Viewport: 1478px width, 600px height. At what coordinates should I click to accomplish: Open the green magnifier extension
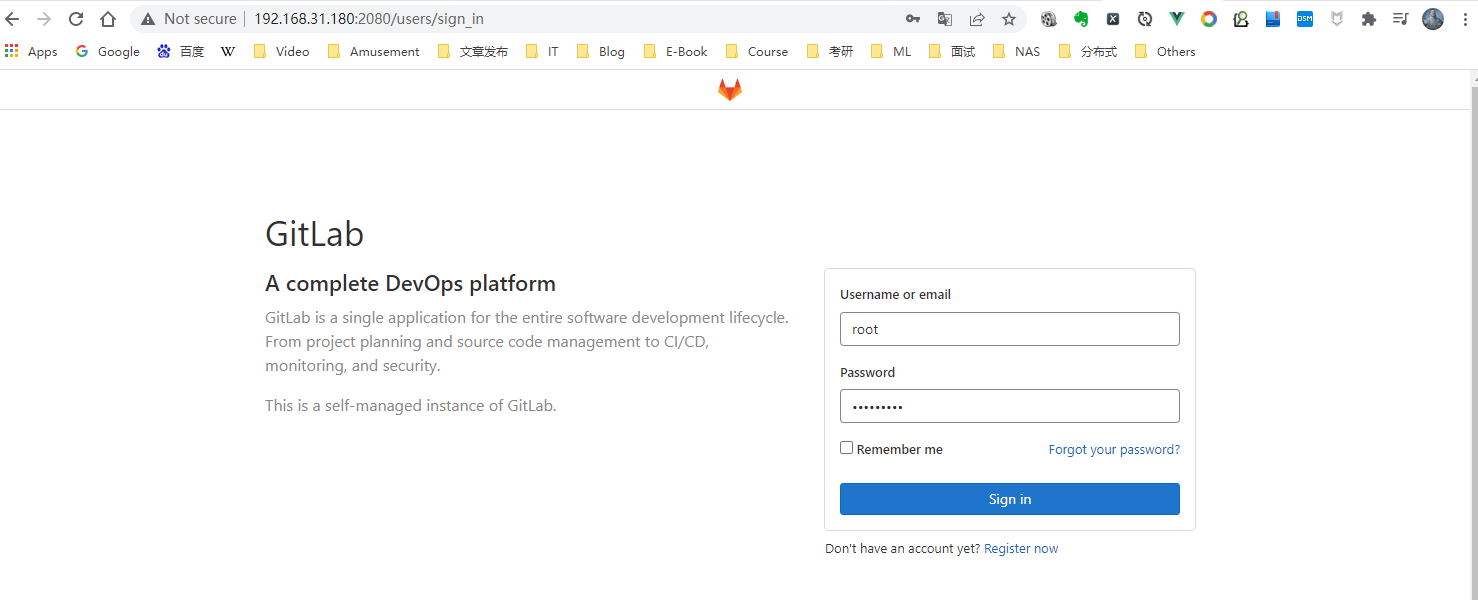tap(1241, 19)
